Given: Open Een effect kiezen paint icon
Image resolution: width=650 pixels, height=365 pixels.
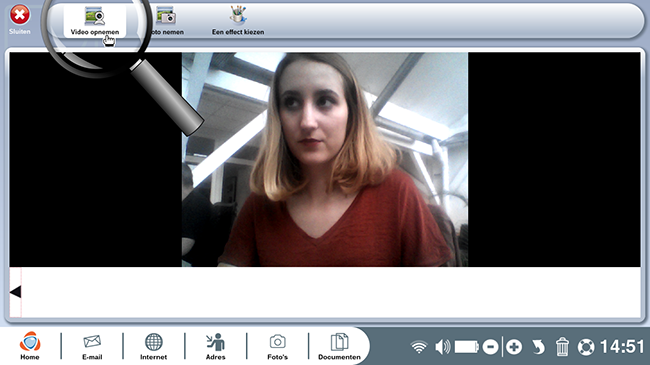Looking at the screenshot, I should click(x=238, y=15).
